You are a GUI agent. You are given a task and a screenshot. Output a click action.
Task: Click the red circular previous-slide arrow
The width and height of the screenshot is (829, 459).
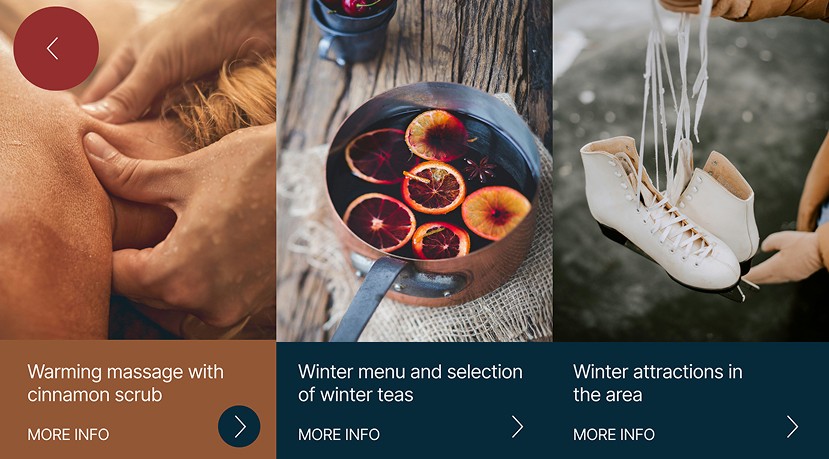pyautogui.click(x=56, y=48)
